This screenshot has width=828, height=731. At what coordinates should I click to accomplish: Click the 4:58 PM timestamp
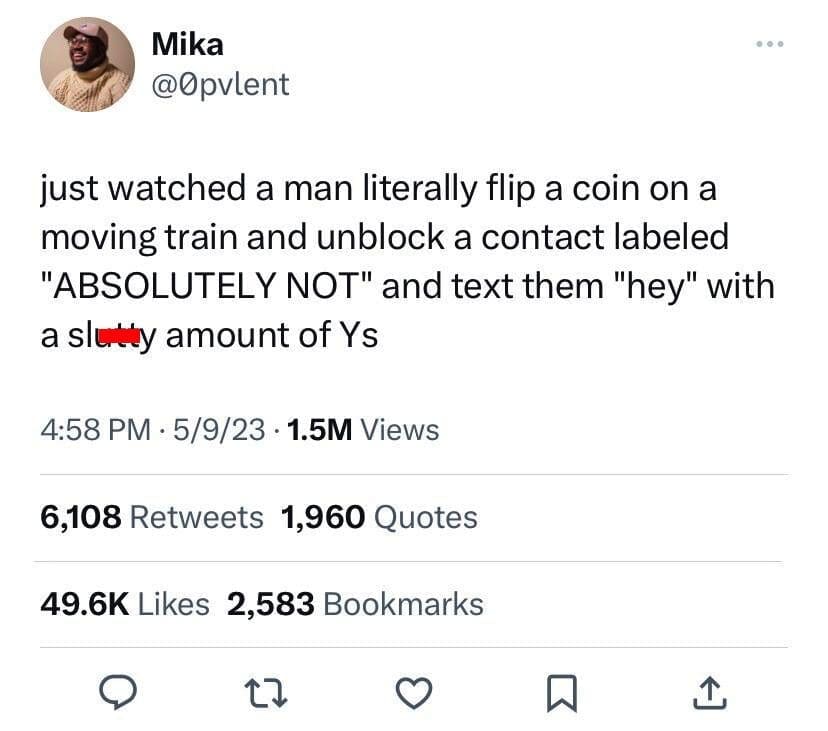[96, 429]
